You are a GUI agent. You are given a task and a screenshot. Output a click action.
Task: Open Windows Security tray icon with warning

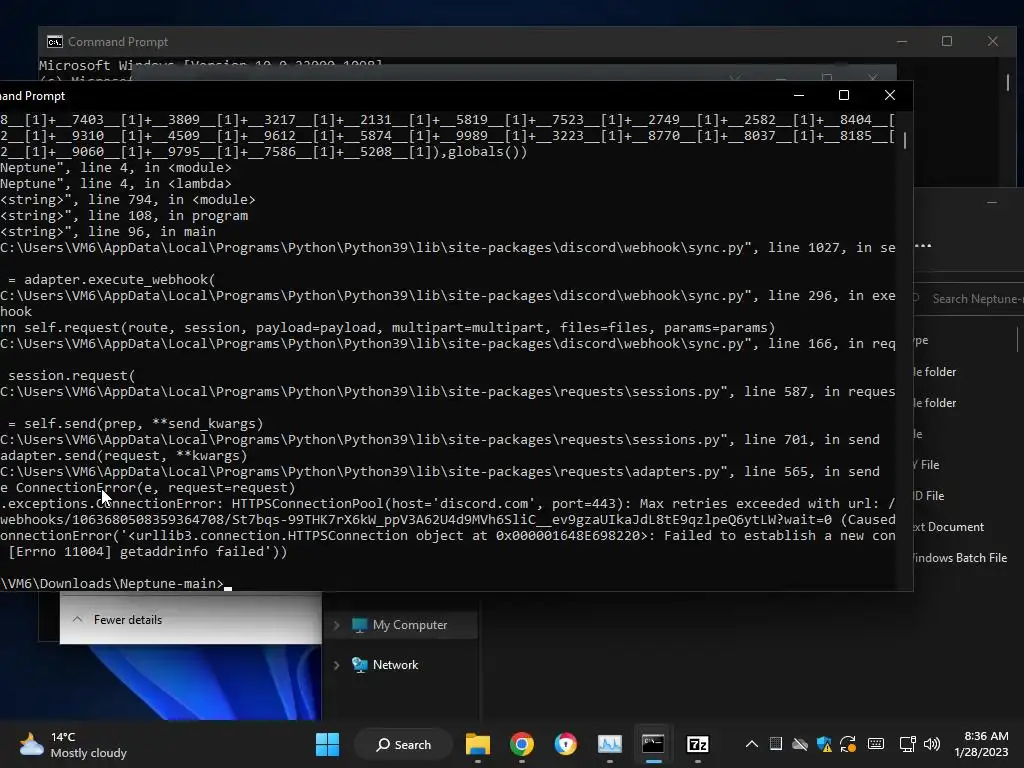pos(824,744)
